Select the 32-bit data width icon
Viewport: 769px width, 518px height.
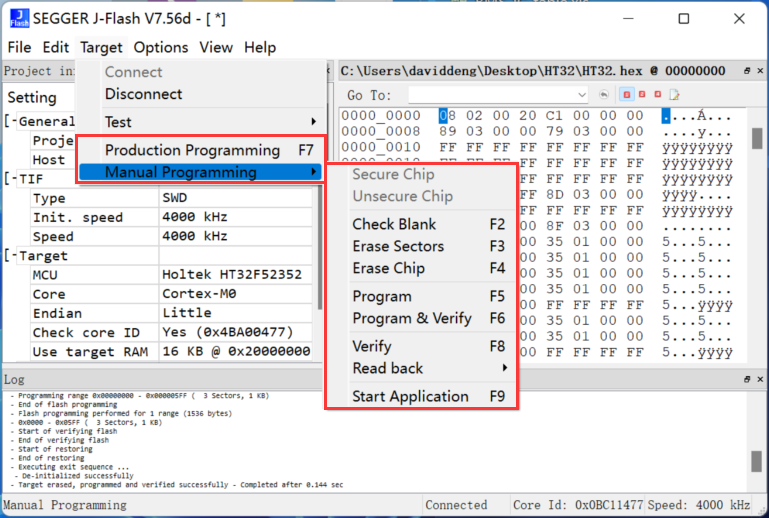657,95
